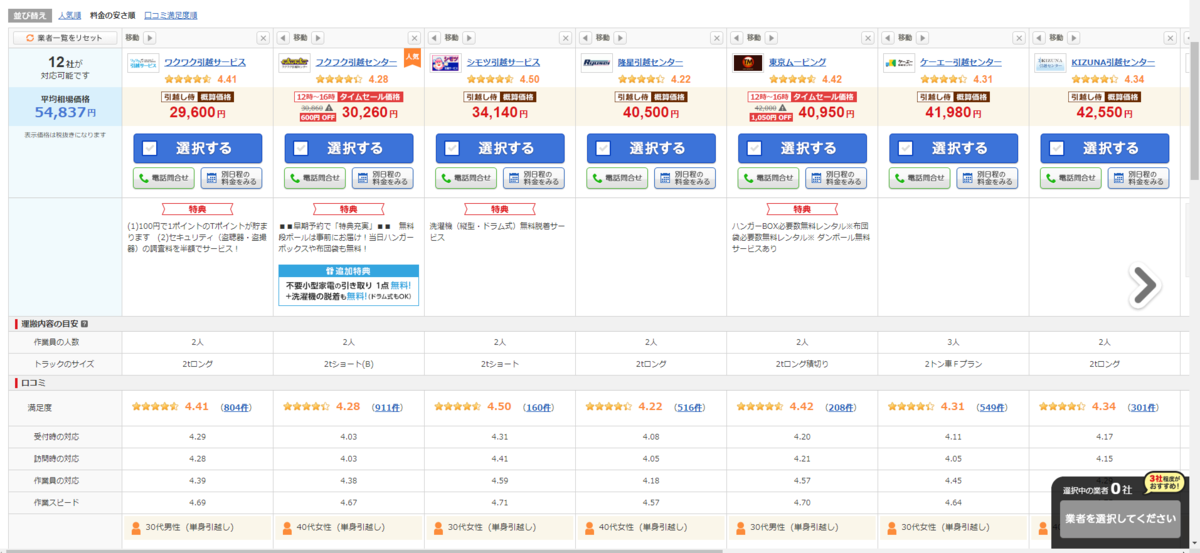This screenshot has width=1200, height=553.
Task: Phone inquiry for KIZUNA引越センター
Action: (x=1070, y=178)
